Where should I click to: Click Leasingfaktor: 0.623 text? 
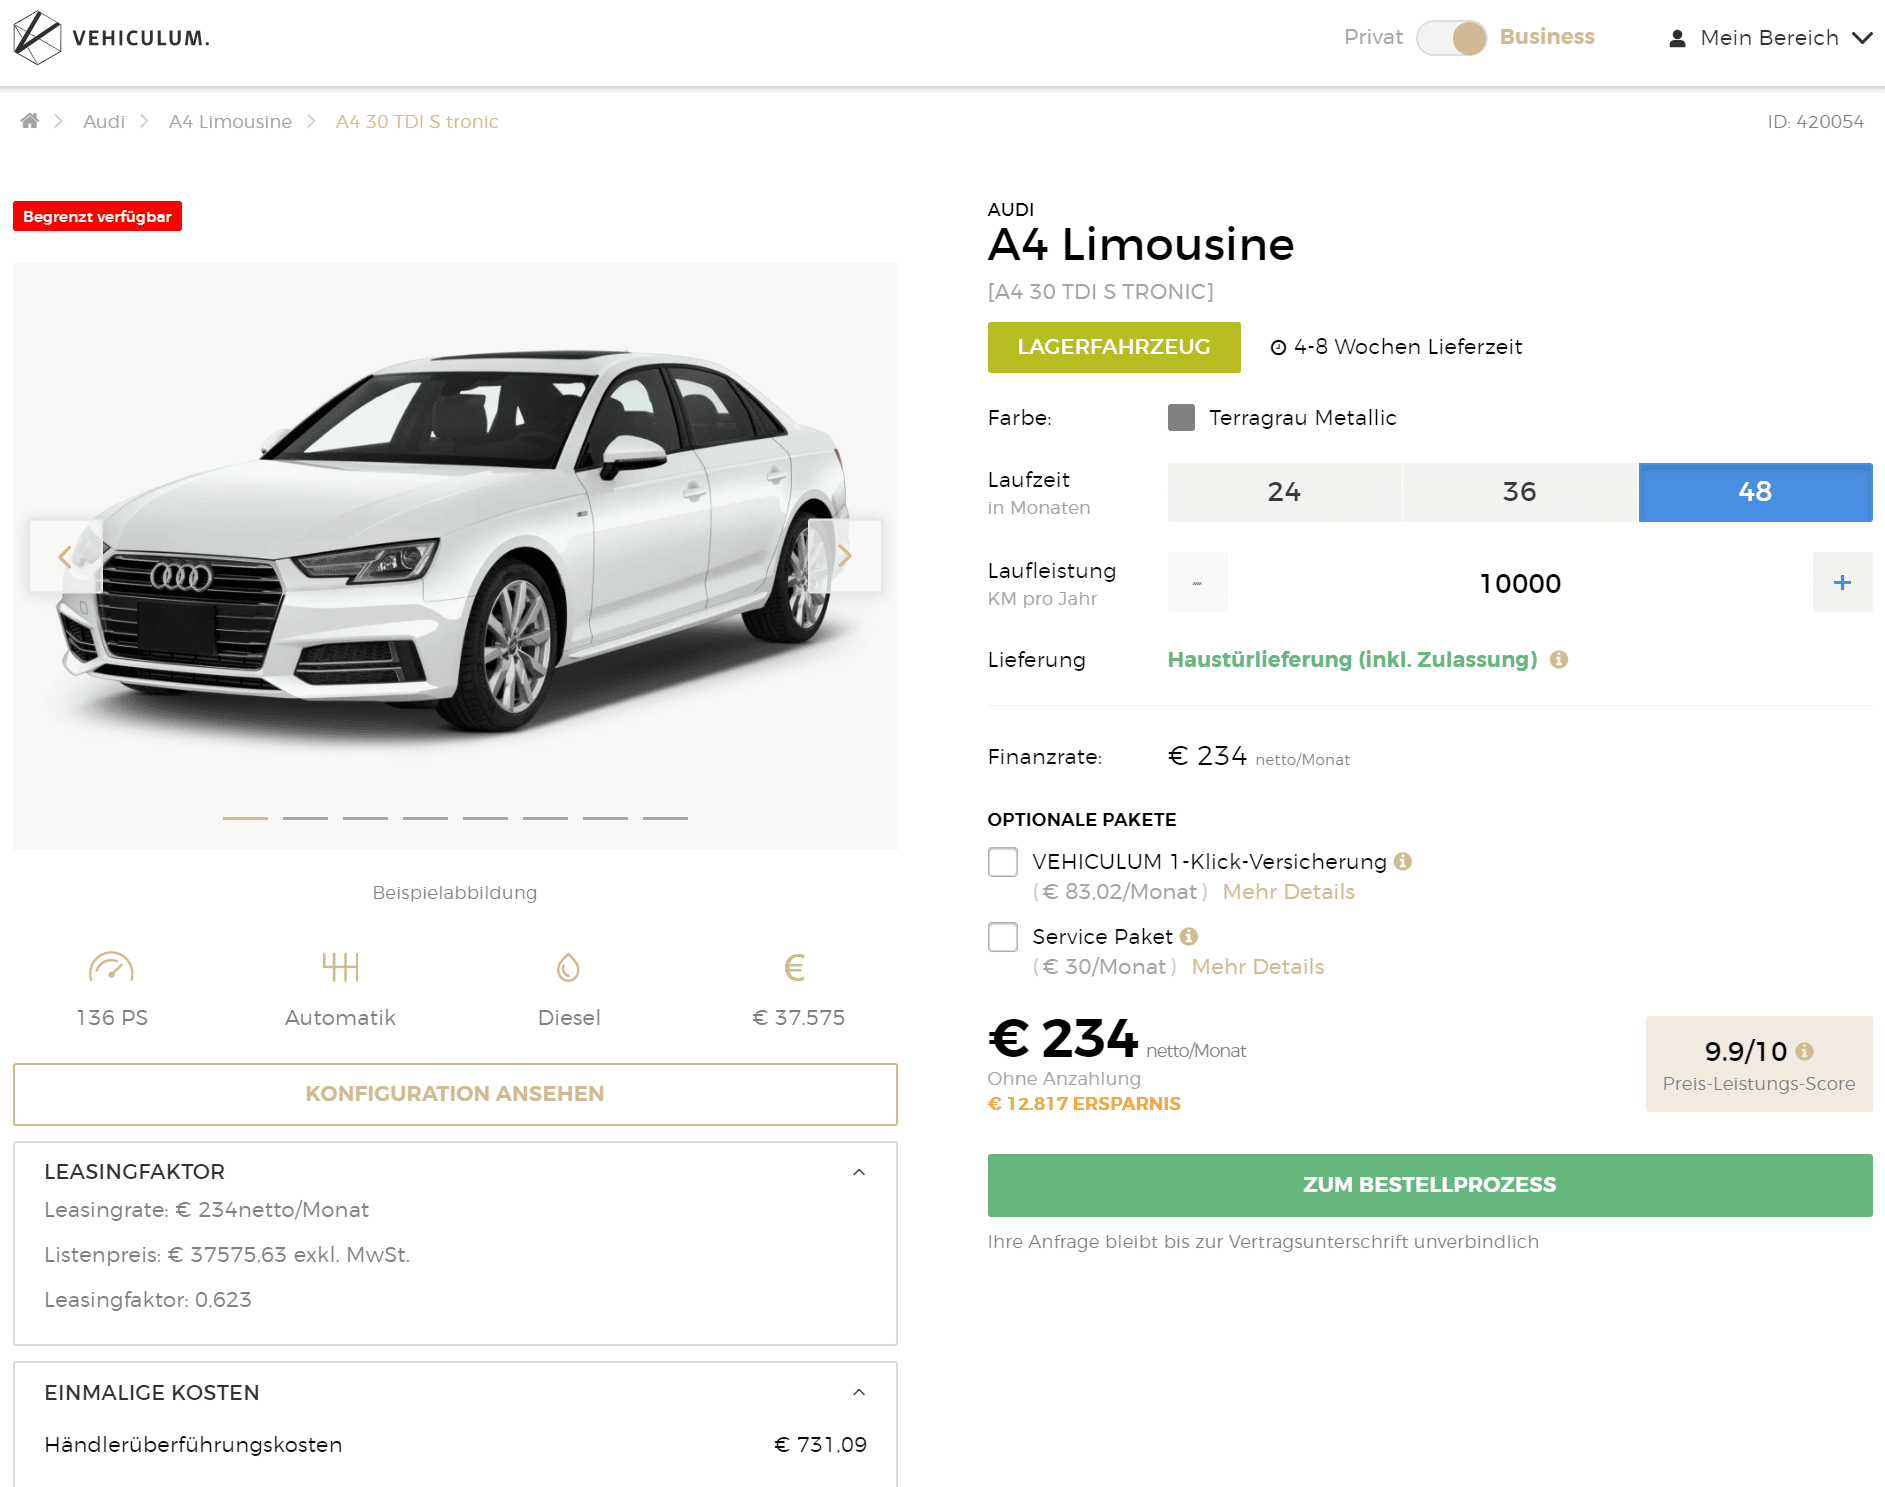(148, 1300)
